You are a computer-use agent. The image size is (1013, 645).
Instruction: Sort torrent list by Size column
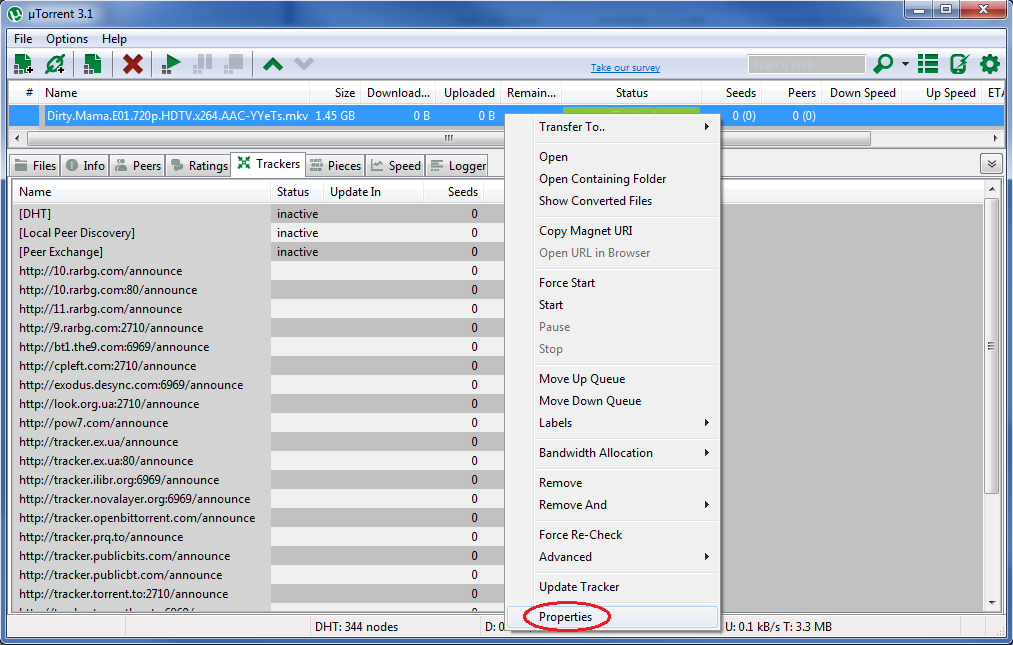pos(335,93)
